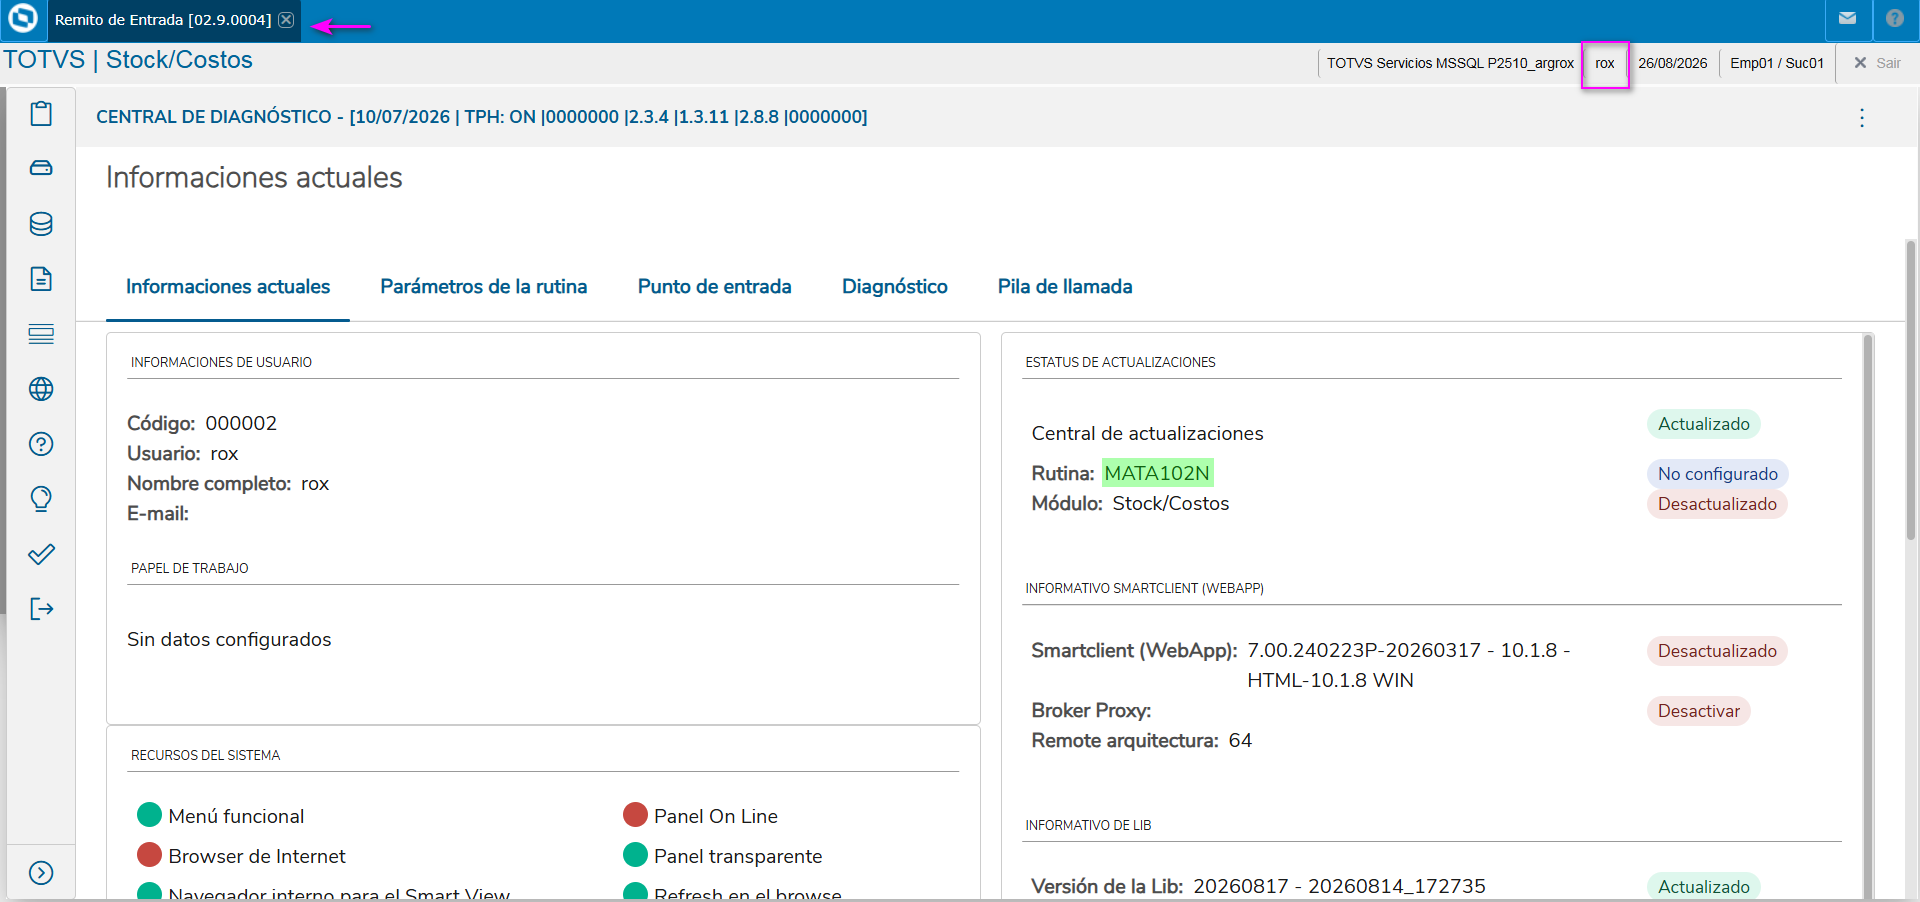Open the hard drive icon in sidebar
The width and height of the screenshot is (1920, 902).
coord(41,168)
